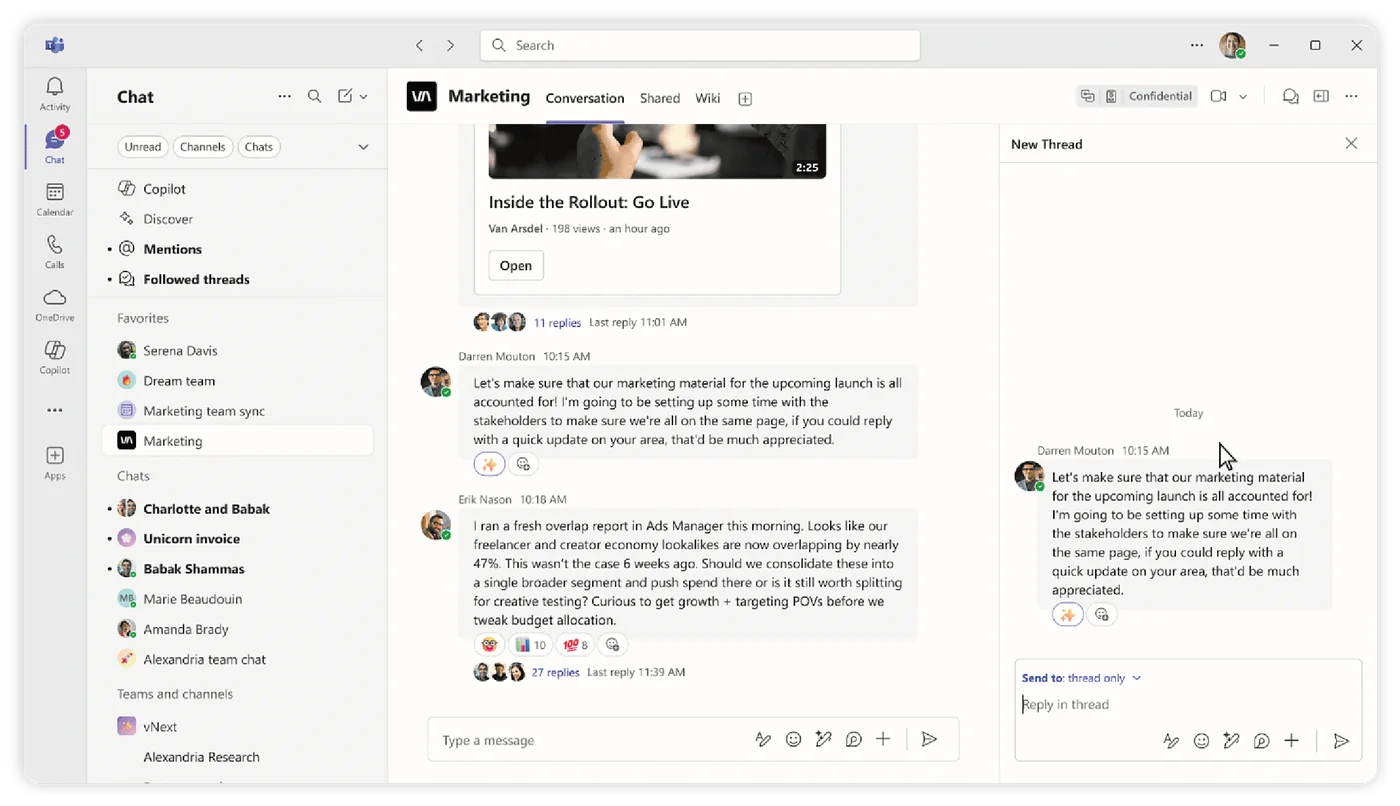Viewport: 1400px width, 806px height.
Task: Toggle the Channels filter chip
Action: click(203, 147)
